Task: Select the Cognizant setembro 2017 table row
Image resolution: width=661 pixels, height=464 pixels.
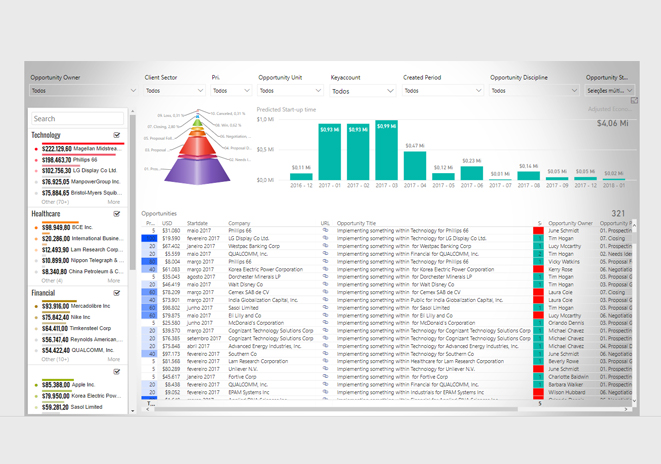Action: pyautogui.click(x=387, y=338)
